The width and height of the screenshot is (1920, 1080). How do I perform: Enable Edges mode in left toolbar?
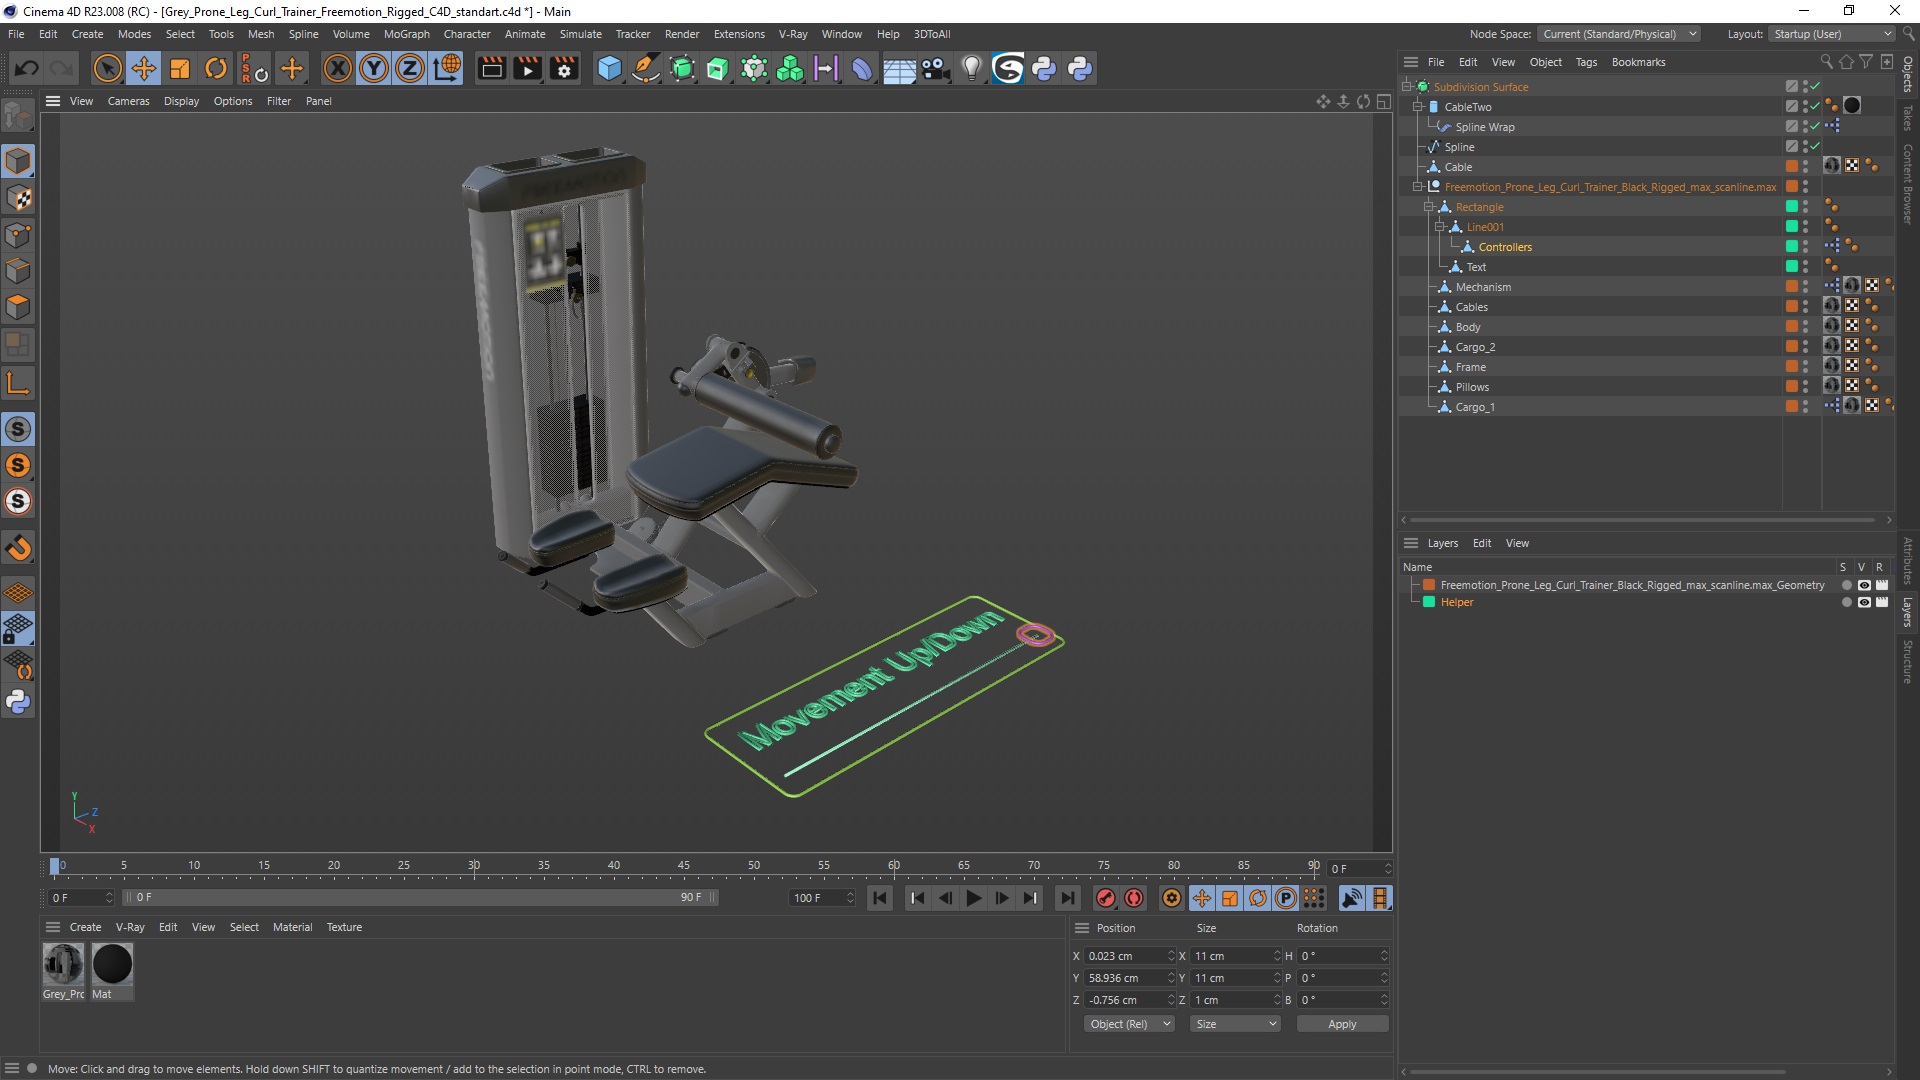[18, 271]
